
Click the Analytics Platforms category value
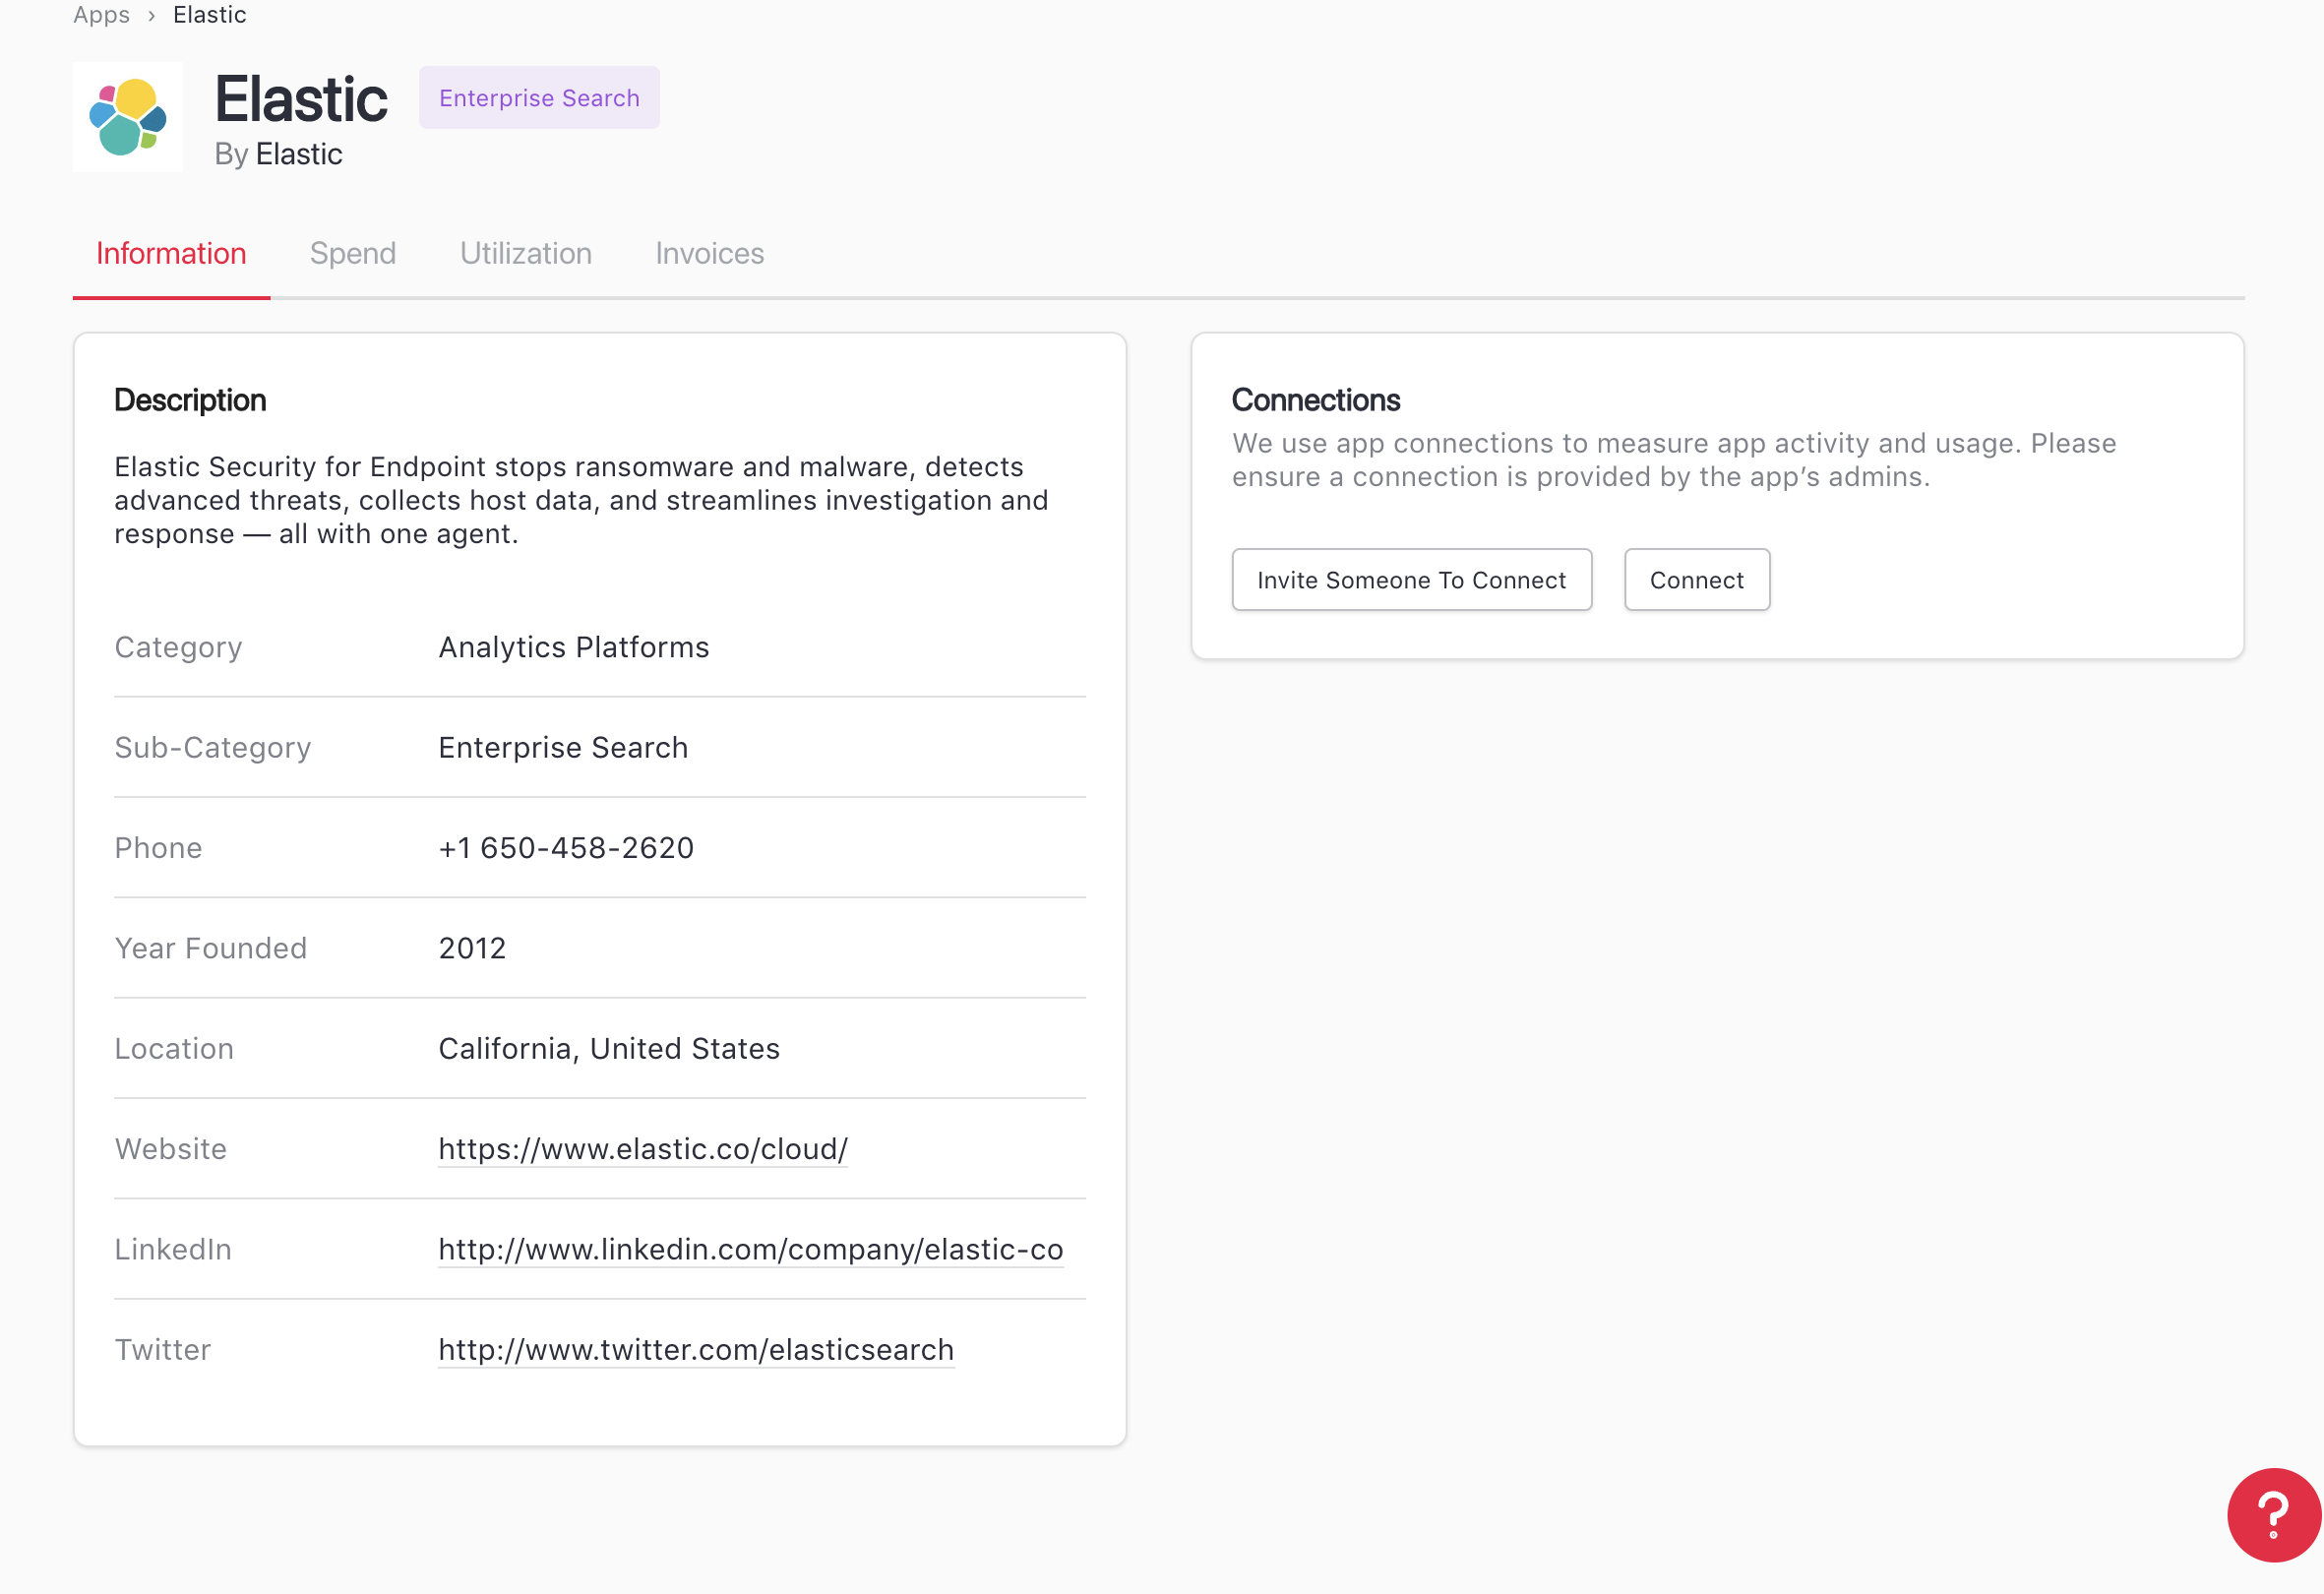574,647
